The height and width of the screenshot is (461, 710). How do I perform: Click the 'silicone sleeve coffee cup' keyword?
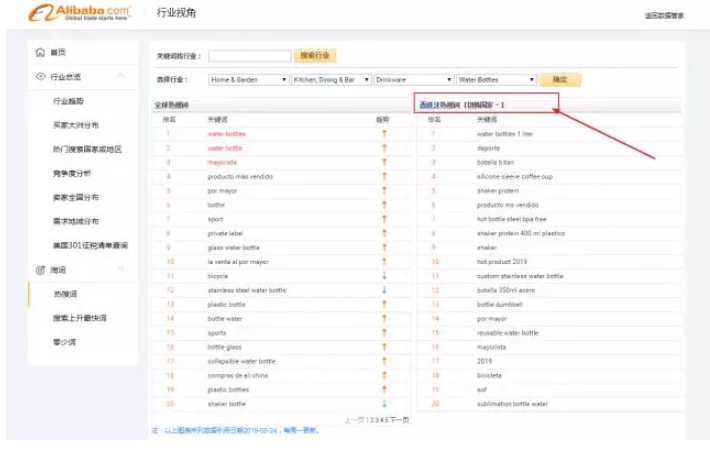[x=515, y=177]
